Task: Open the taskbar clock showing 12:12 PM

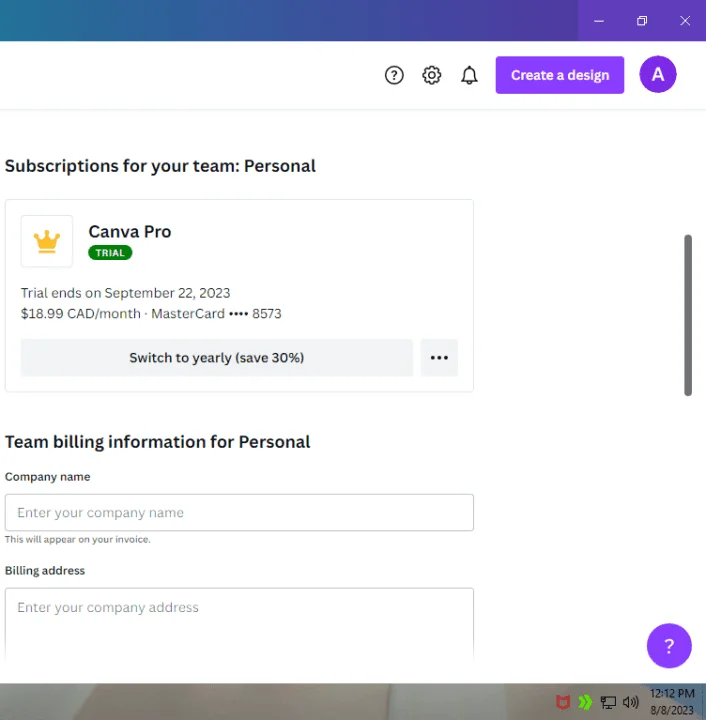Action: click(672, 702)
